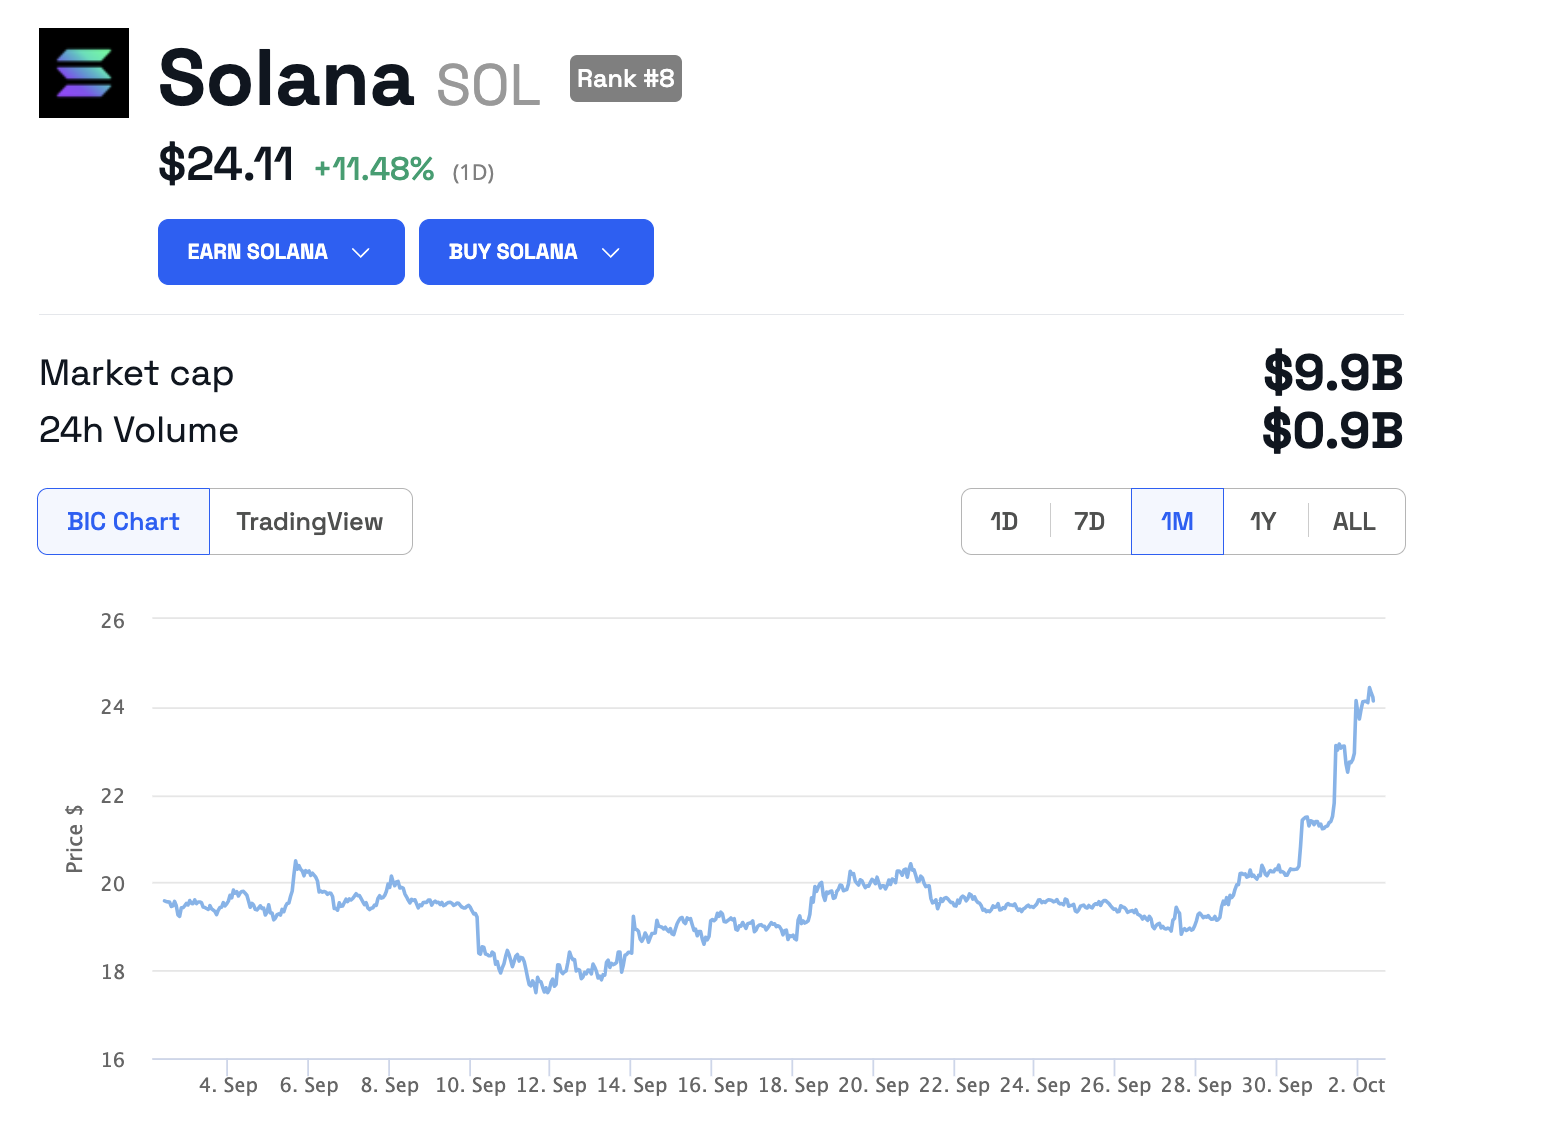The width and height of the screenshot is (1552, 1132).
Task: Select the 1D time range
Action: [x=1004, y=521]
